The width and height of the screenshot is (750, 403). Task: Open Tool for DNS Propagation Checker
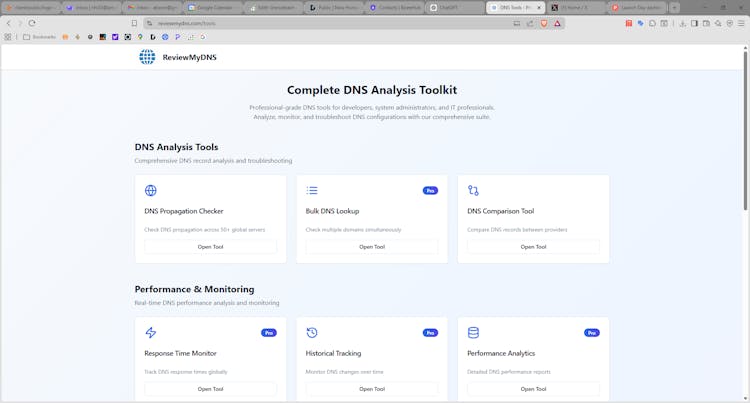(210, 246)
